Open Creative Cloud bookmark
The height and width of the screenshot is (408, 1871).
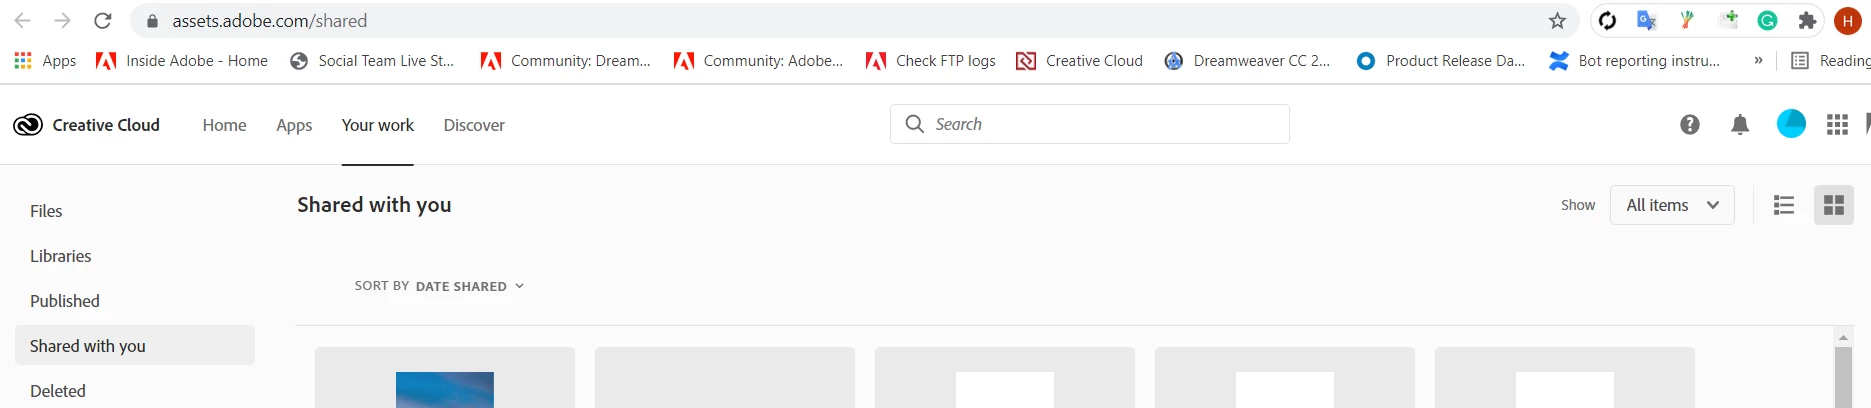1079,61
